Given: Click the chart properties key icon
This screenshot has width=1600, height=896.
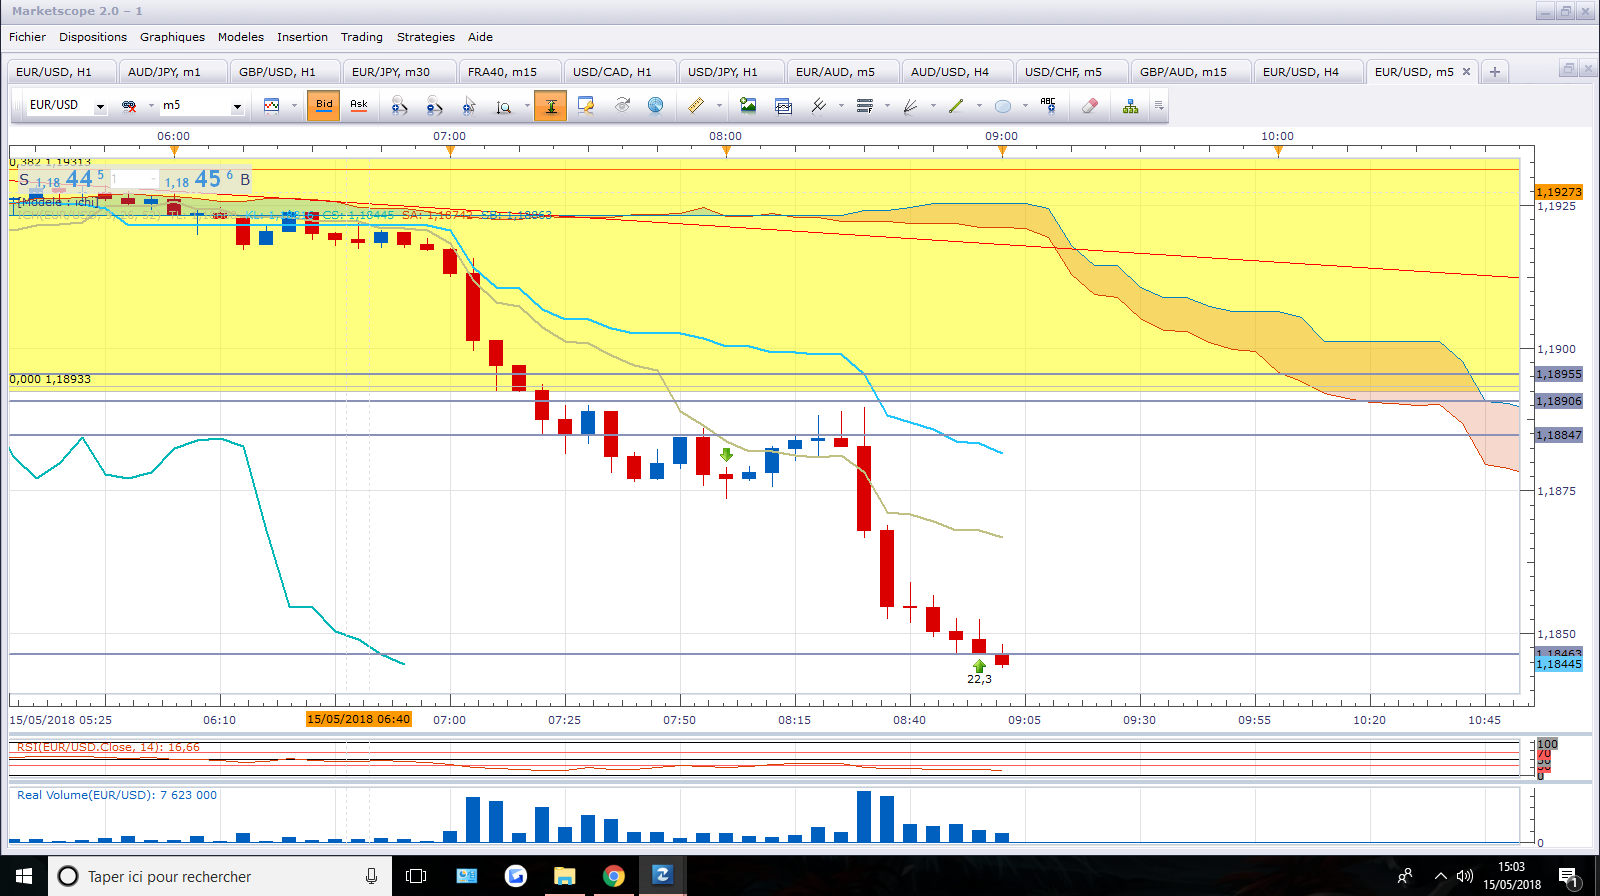Looking at the screenshot, I should point(586,105).
